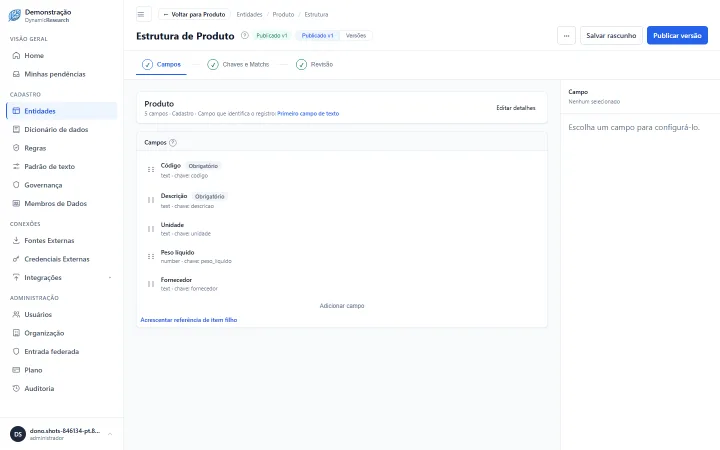Expand the user account menu chevron
Viewport: 720px width, 450px height.
click(110, 434)
